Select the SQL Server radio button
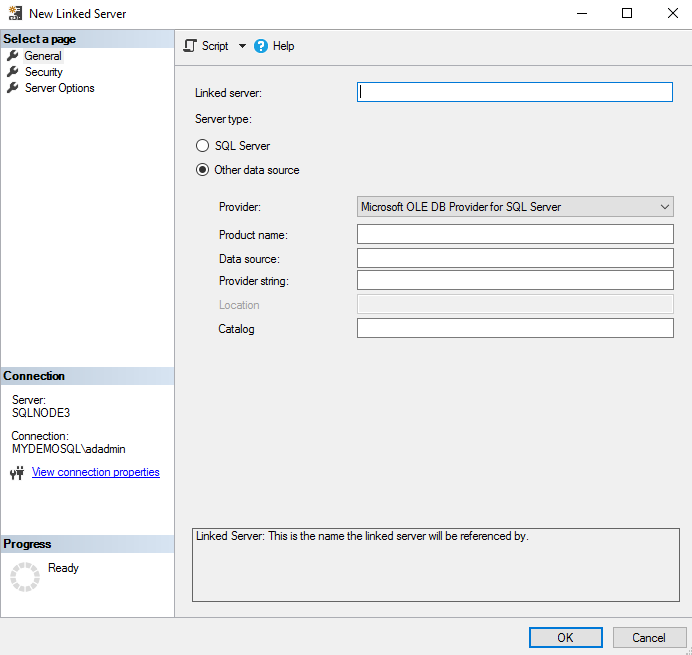Image resolution: width=692 pixels, height=655 pixels. coord(202,146)
